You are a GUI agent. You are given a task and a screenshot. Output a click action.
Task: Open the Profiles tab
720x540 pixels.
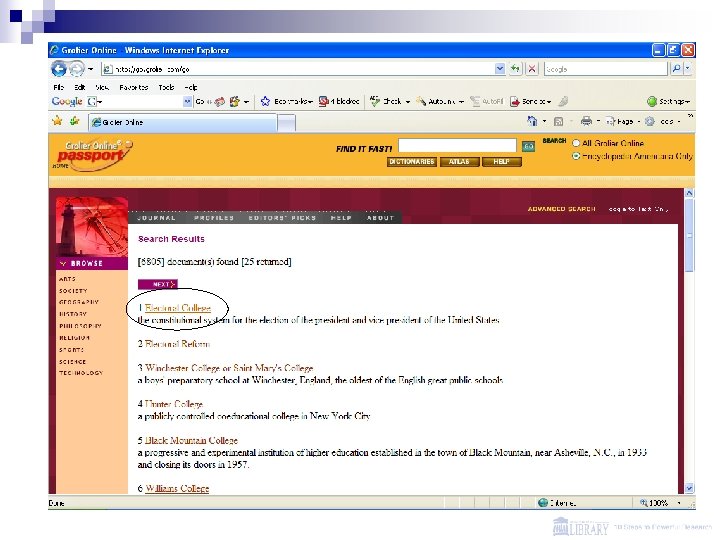pyautogui.click(x=214, y=218)
